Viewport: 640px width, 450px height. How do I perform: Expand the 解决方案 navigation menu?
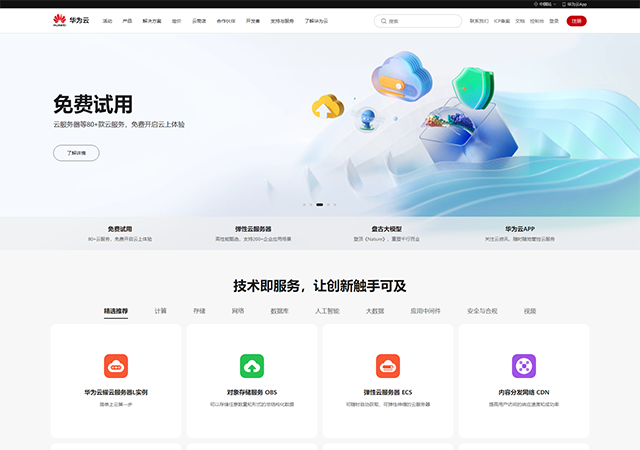coord(152,20)
